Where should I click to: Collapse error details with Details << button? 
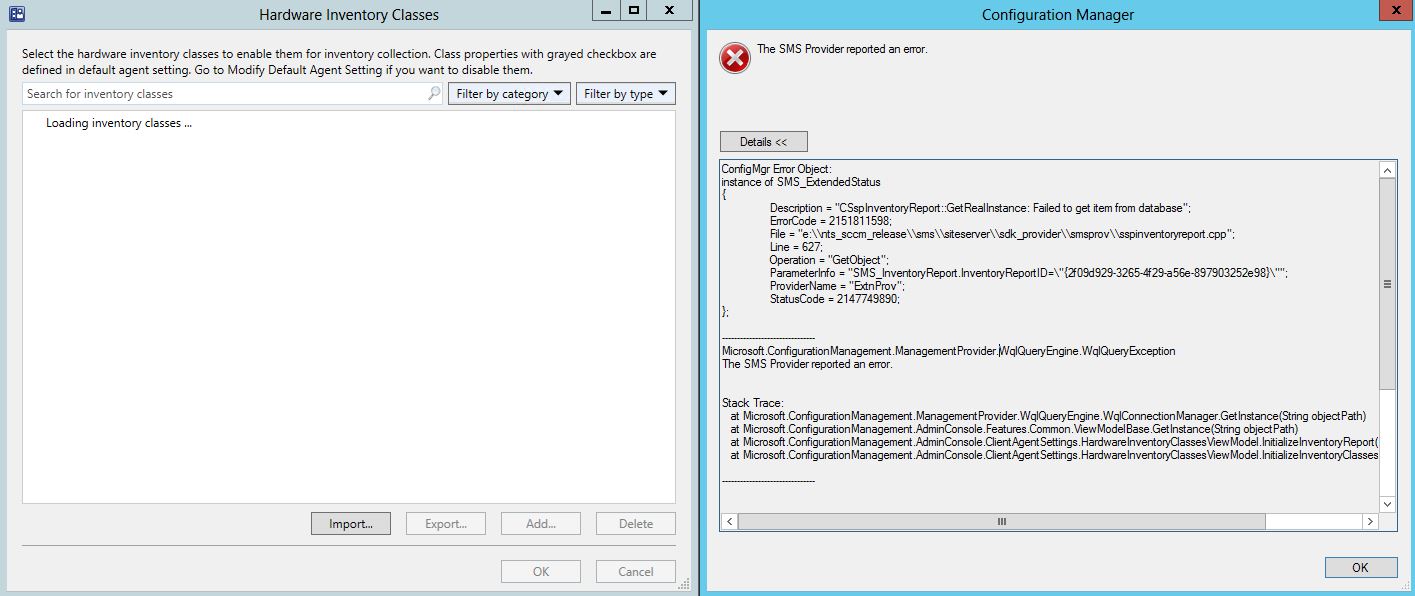click(x=763, y=142)
